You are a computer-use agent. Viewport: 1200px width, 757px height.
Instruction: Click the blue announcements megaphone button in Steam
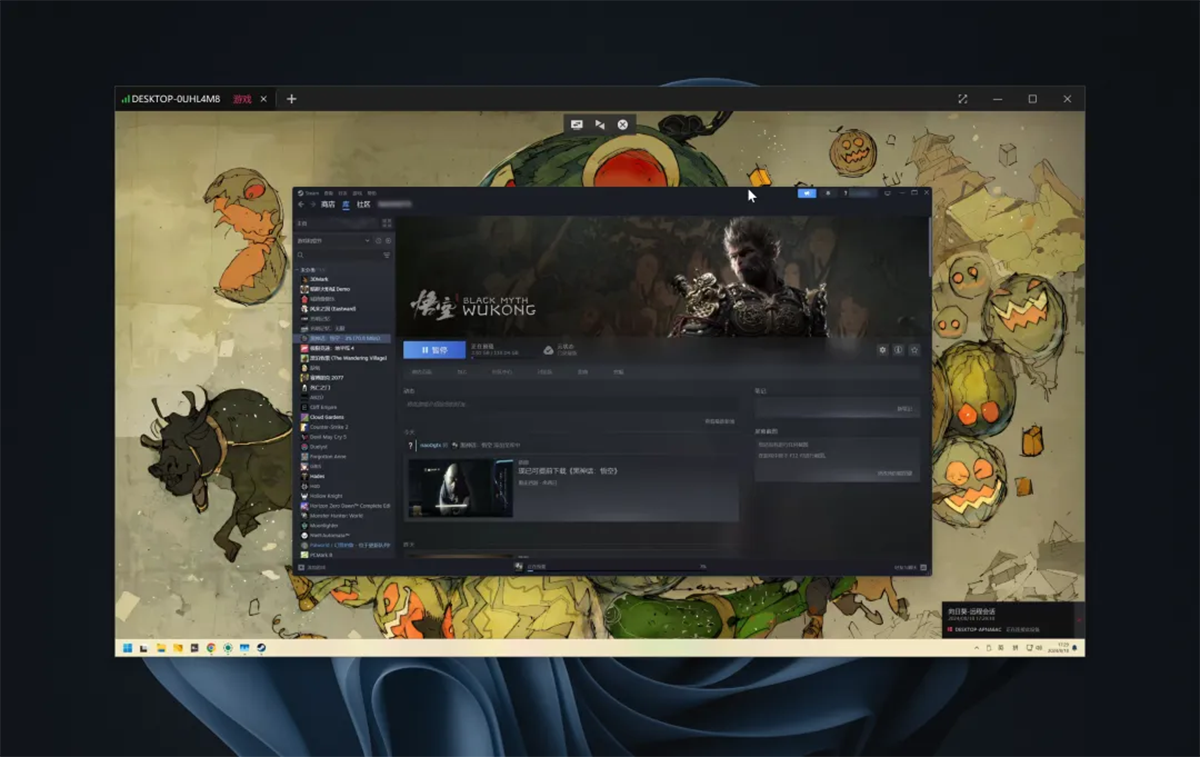pos(807,193)
